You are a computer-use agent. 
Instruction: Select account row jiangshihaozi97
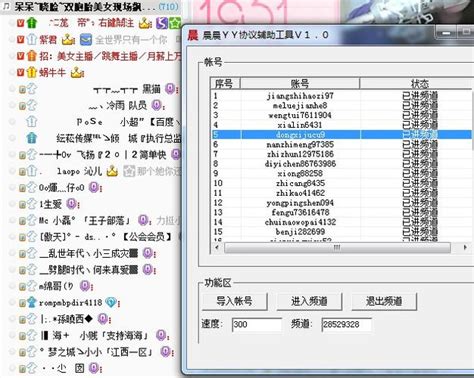pyautogui.click(x=341, y=96)
